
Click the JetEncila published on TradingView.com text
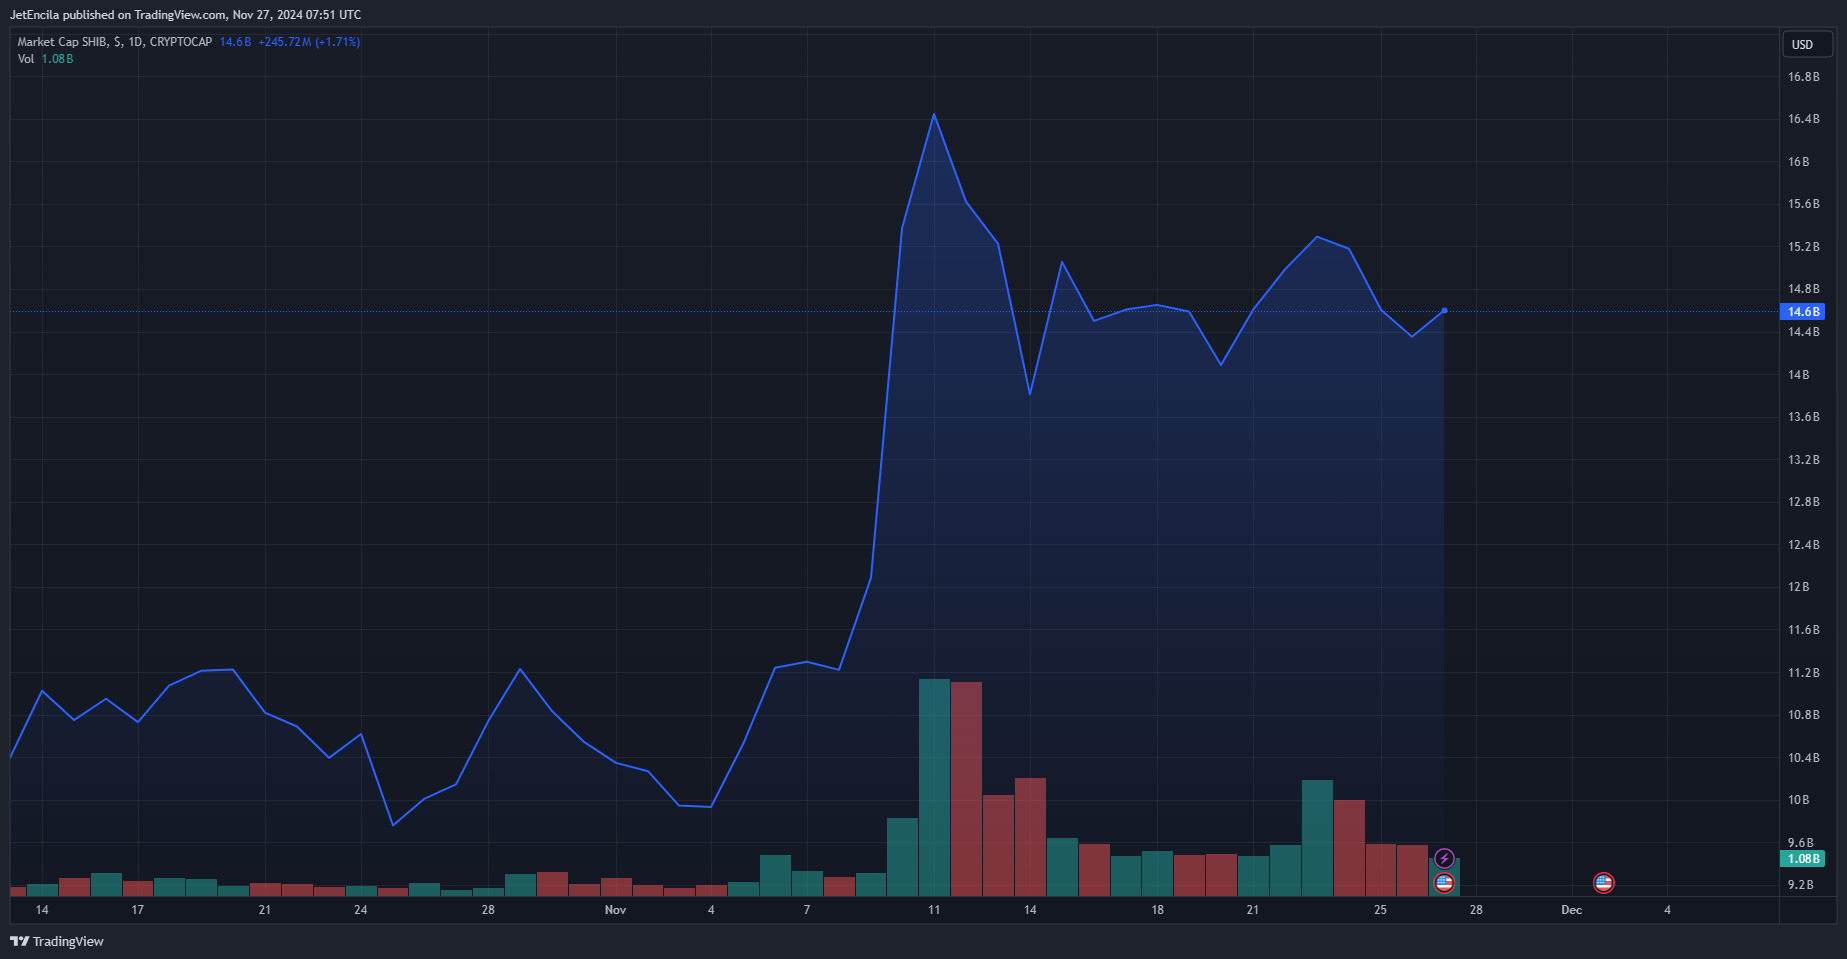(x=185, y=15)
